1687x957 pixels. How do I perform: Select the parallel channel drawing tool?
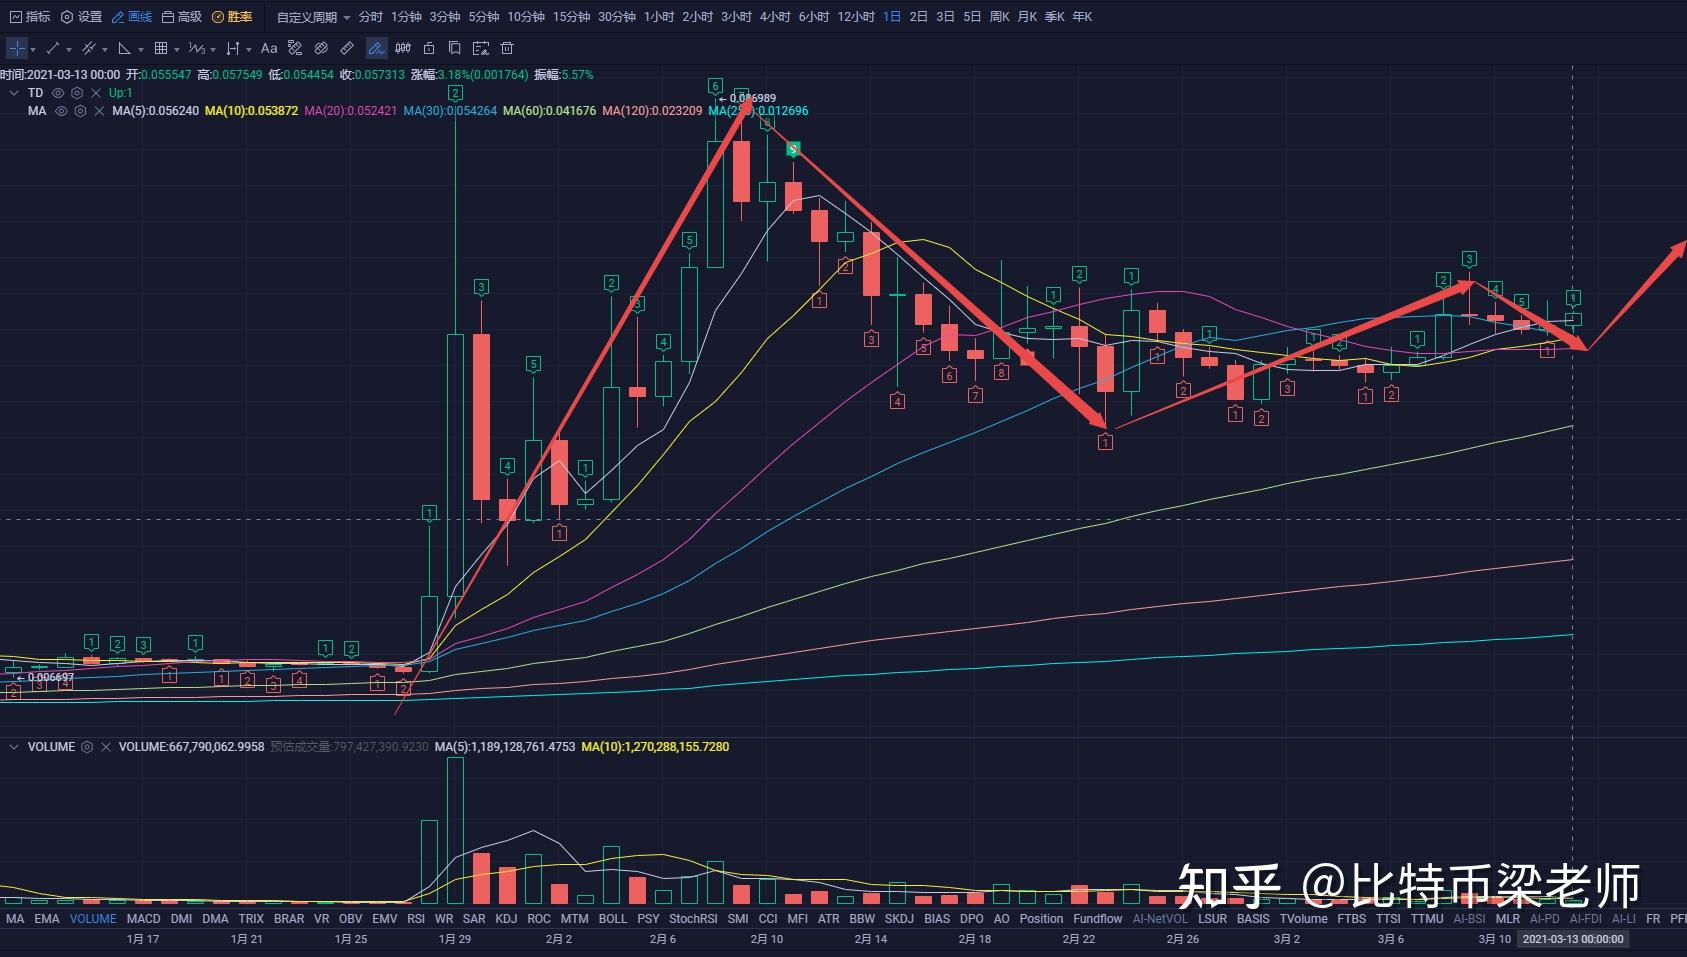(89, 48)
